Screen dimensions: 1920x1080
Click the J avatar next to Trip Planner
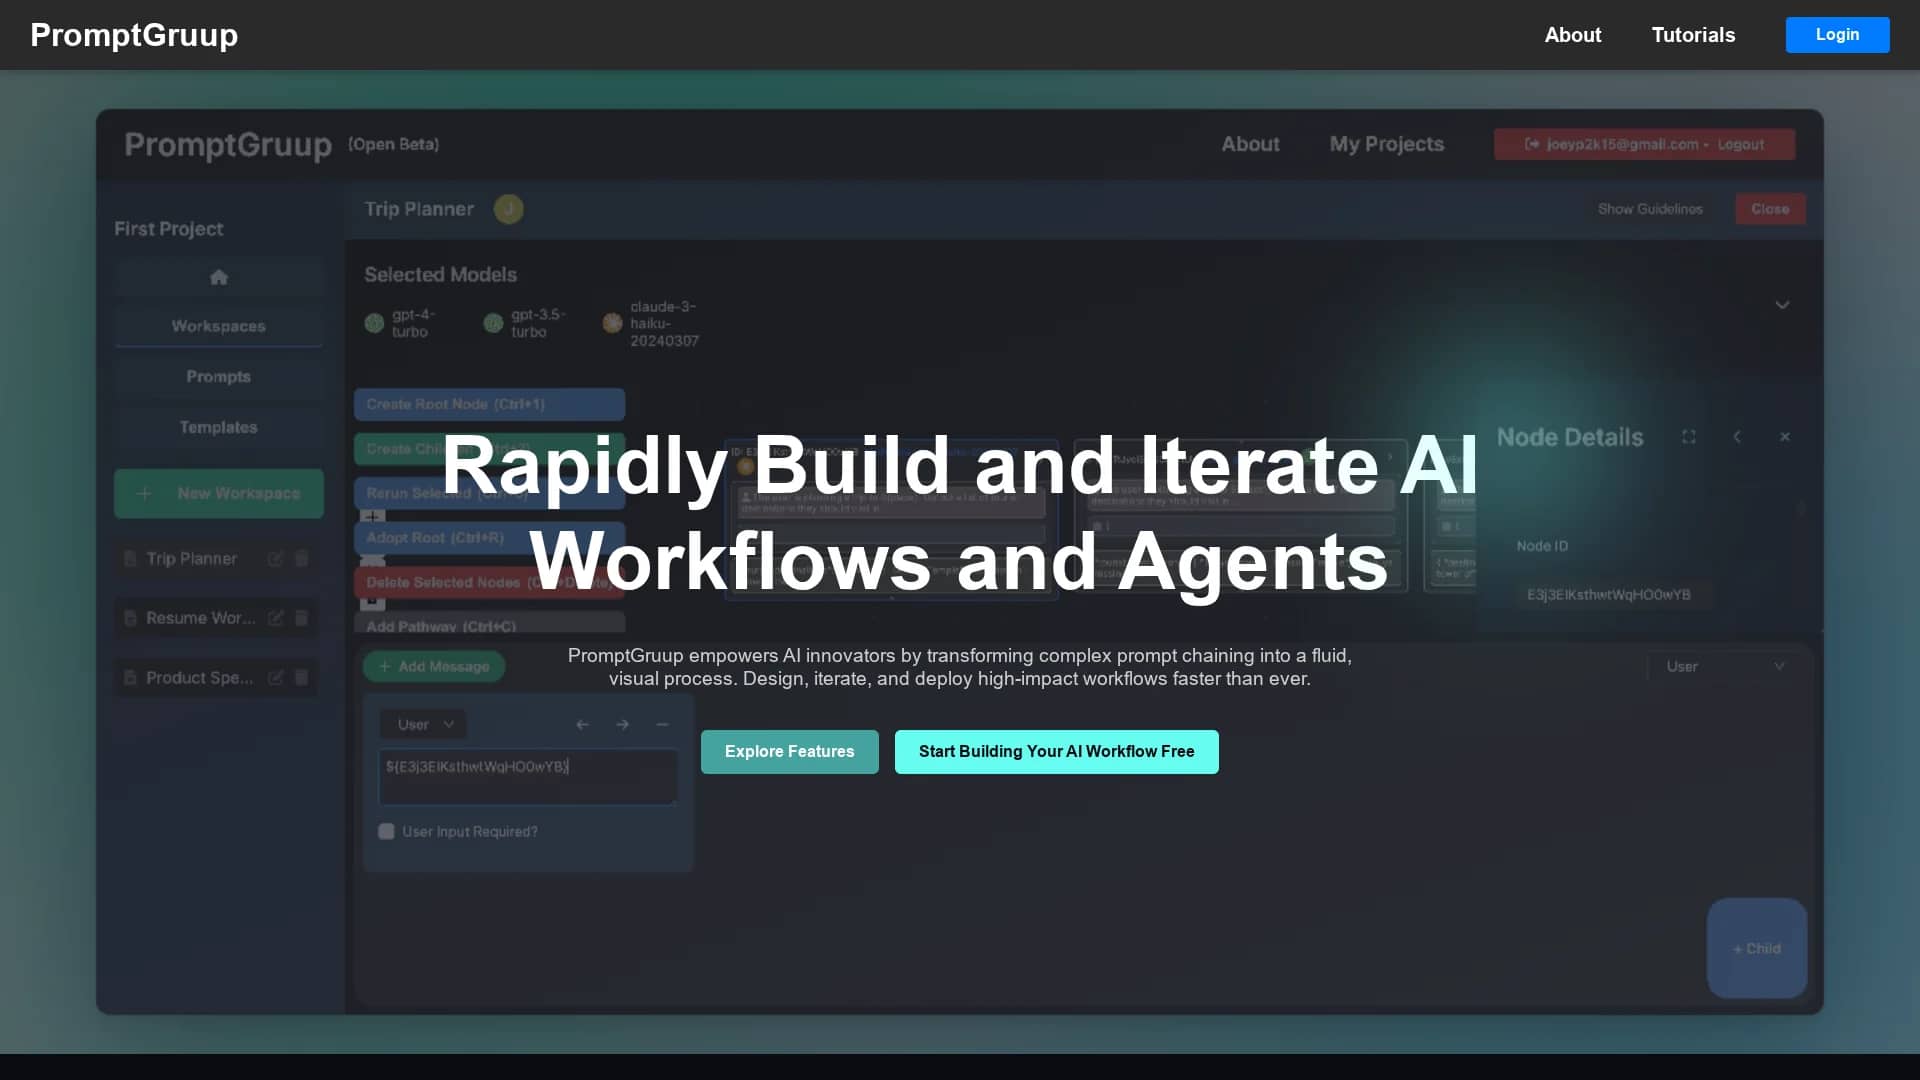coord(508,209)
